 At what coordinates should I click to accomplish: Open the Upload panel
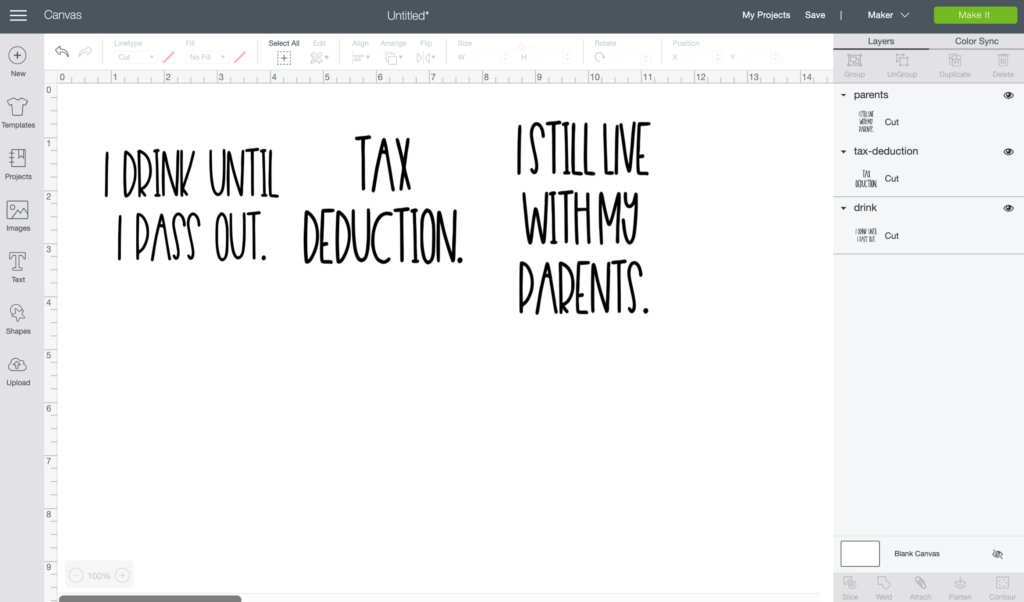18,371
